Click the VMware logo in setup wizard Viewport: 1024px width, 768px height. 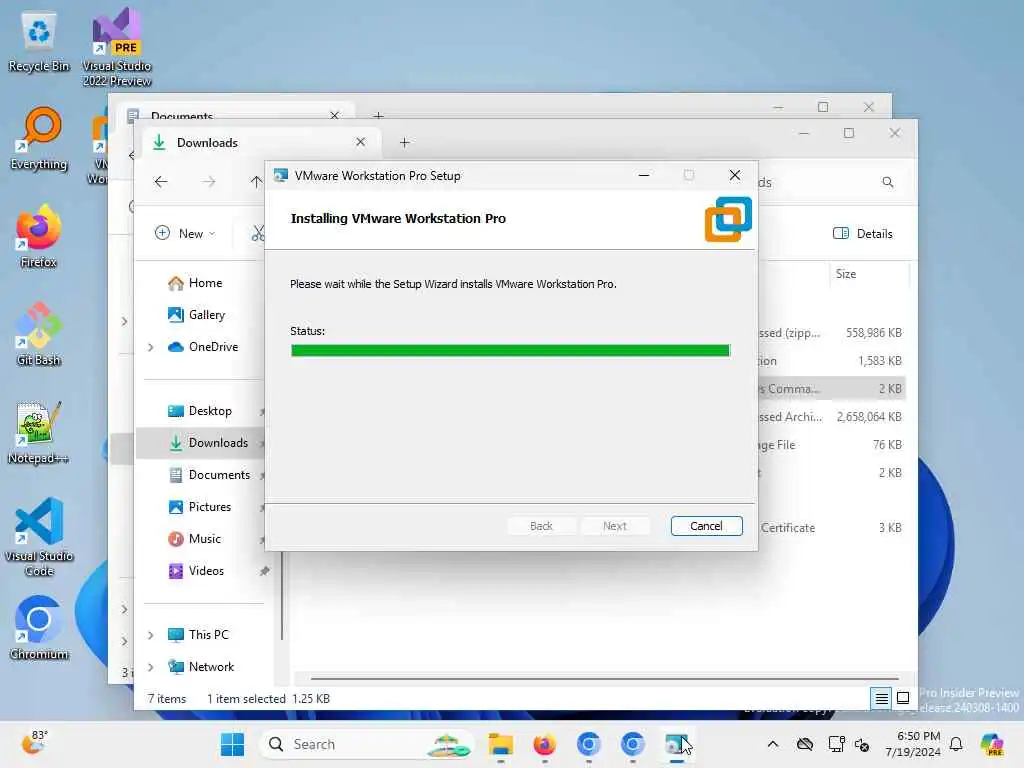(x=728, y=219)
